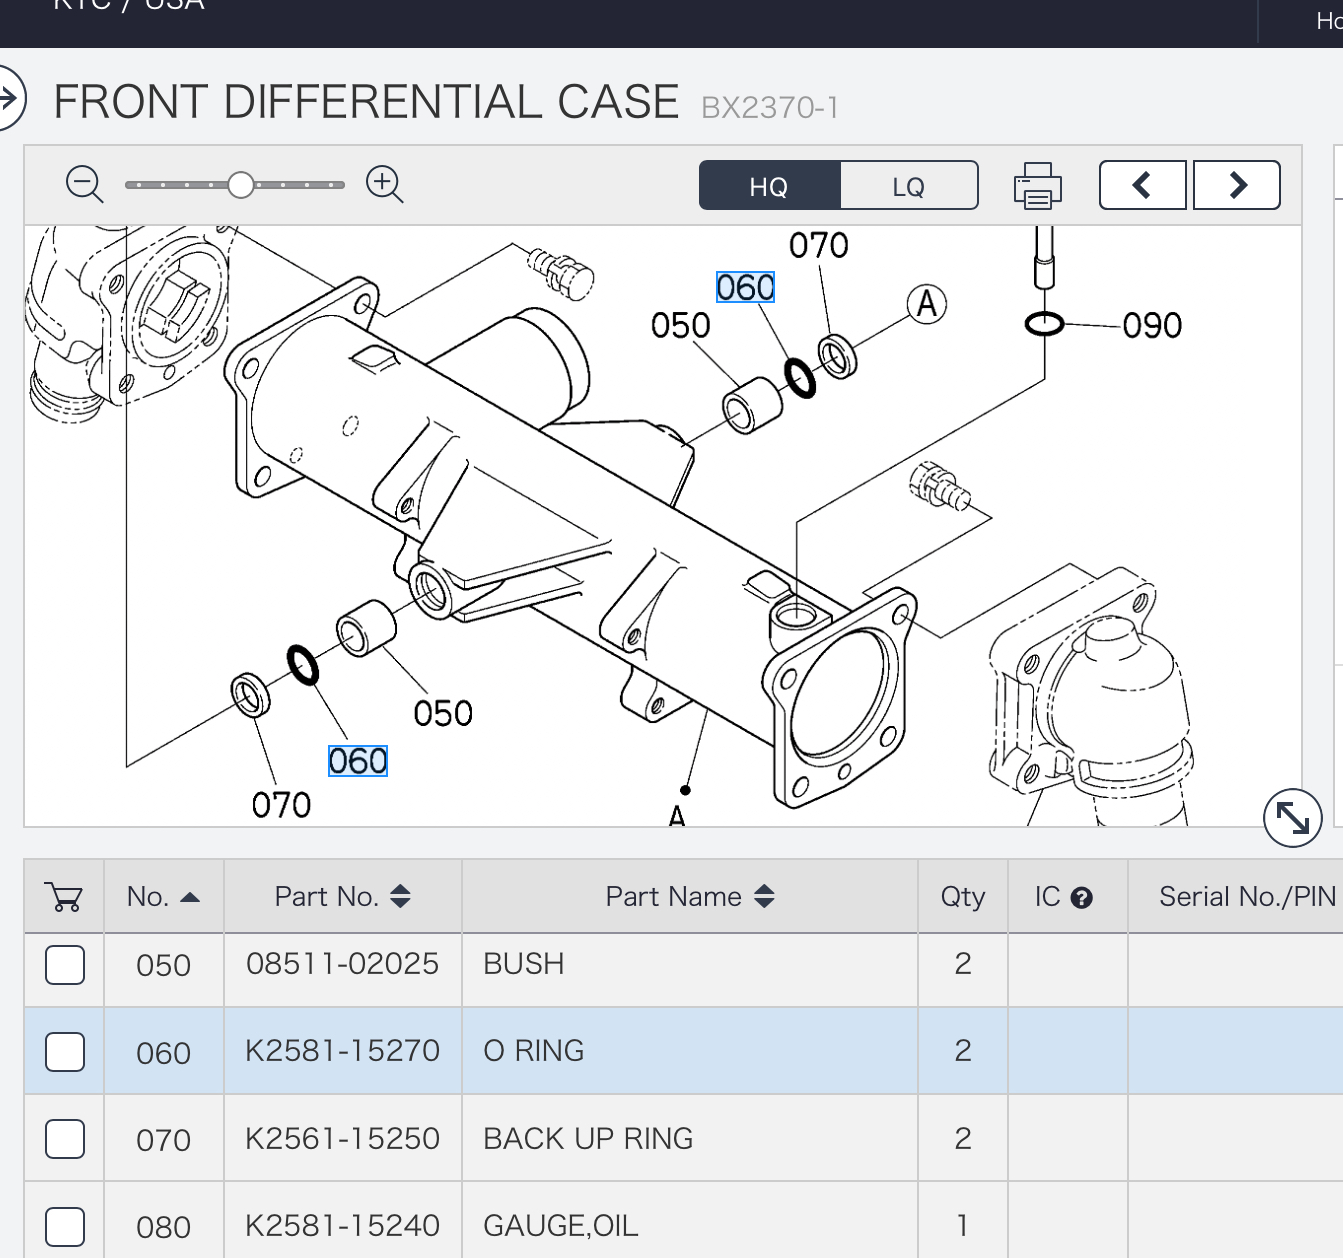The image size is (1343, 1258).
Task: Click part number K2581-15270
Action: (343, 1051)
